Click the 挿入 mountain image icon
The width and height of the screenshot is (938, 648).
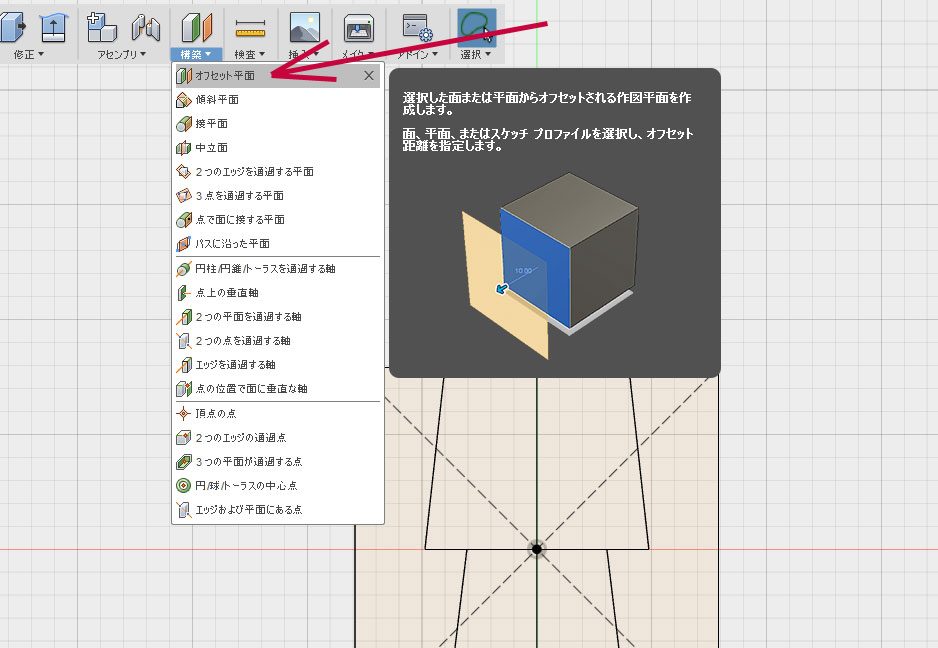304,27
